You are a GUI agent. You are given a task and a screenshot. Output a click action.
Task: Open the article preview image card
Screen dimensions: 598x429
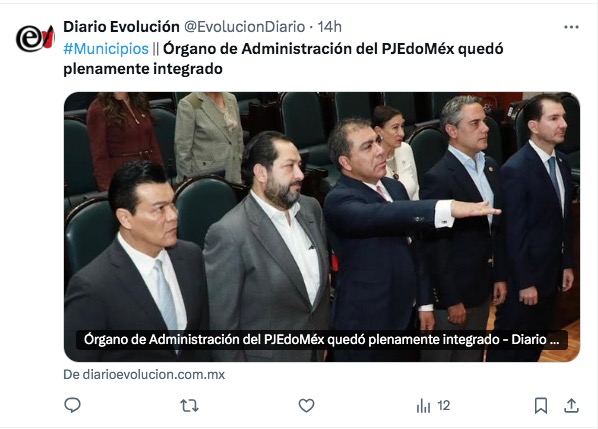322,227
